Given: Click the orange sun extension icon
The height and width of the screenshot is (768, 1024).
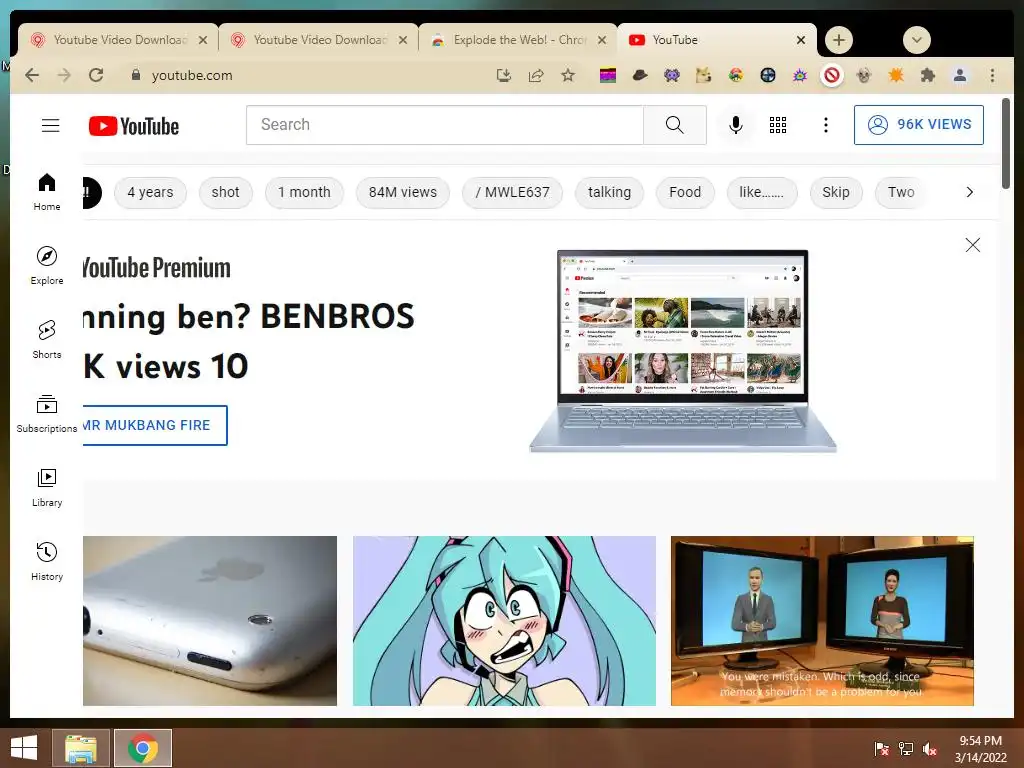Looking at the screenshot, I should [895, 75].
